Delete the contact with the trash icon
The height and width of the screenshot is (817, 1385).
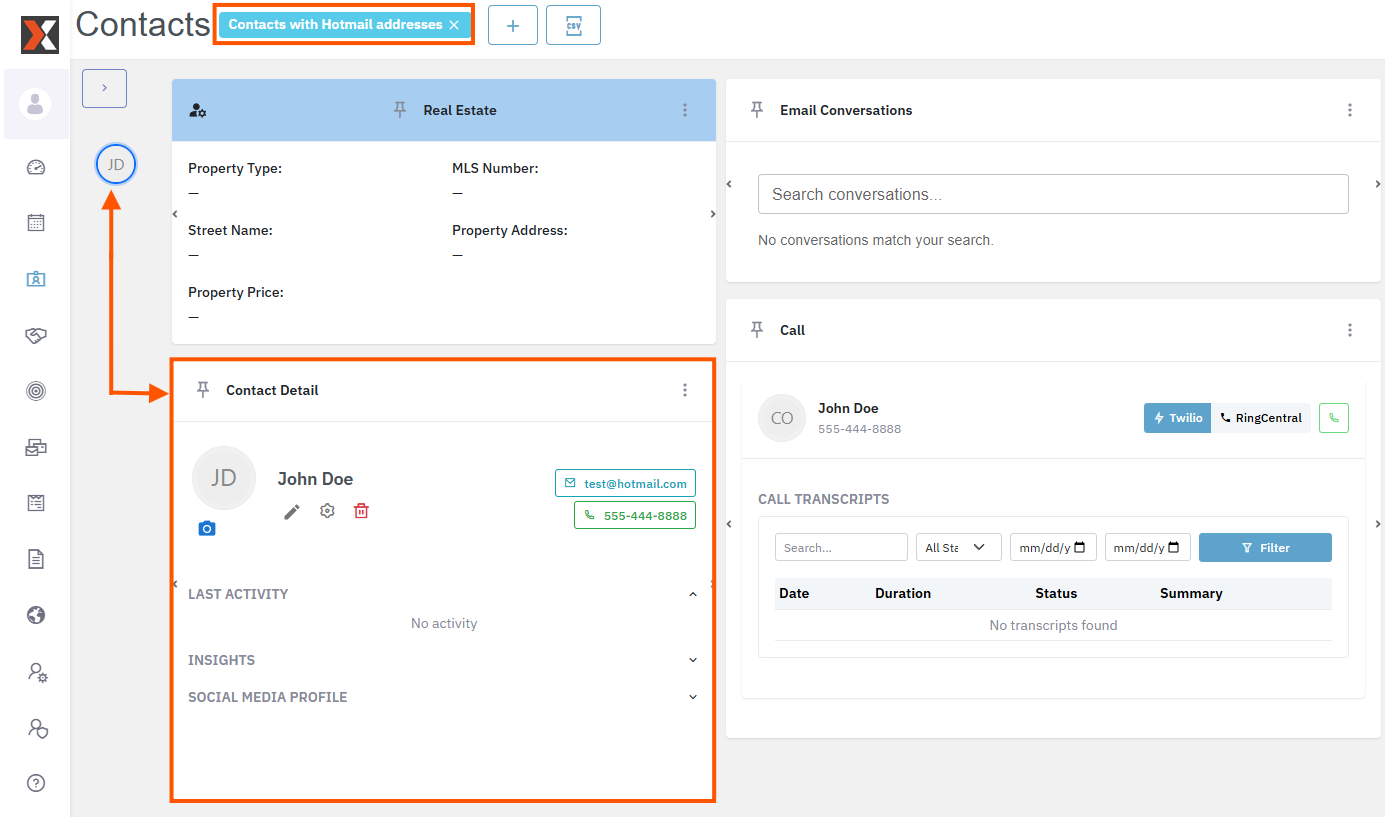click(x=361, y=510)
